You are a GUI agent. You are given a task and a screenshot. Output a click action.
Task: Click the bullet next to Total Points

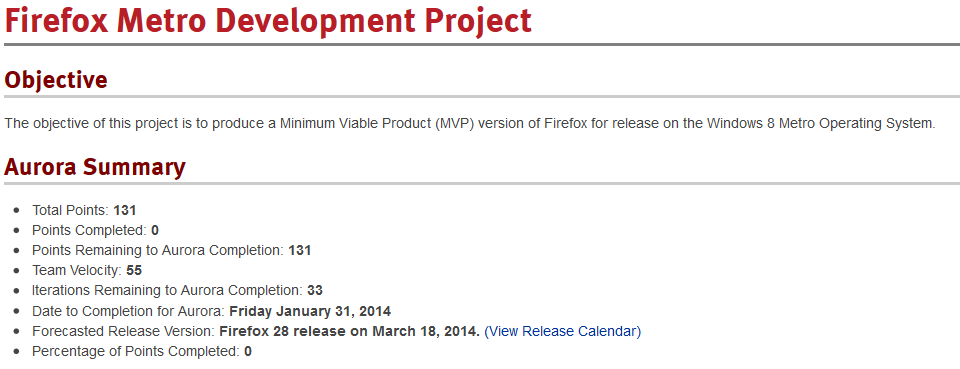[17, 211]
